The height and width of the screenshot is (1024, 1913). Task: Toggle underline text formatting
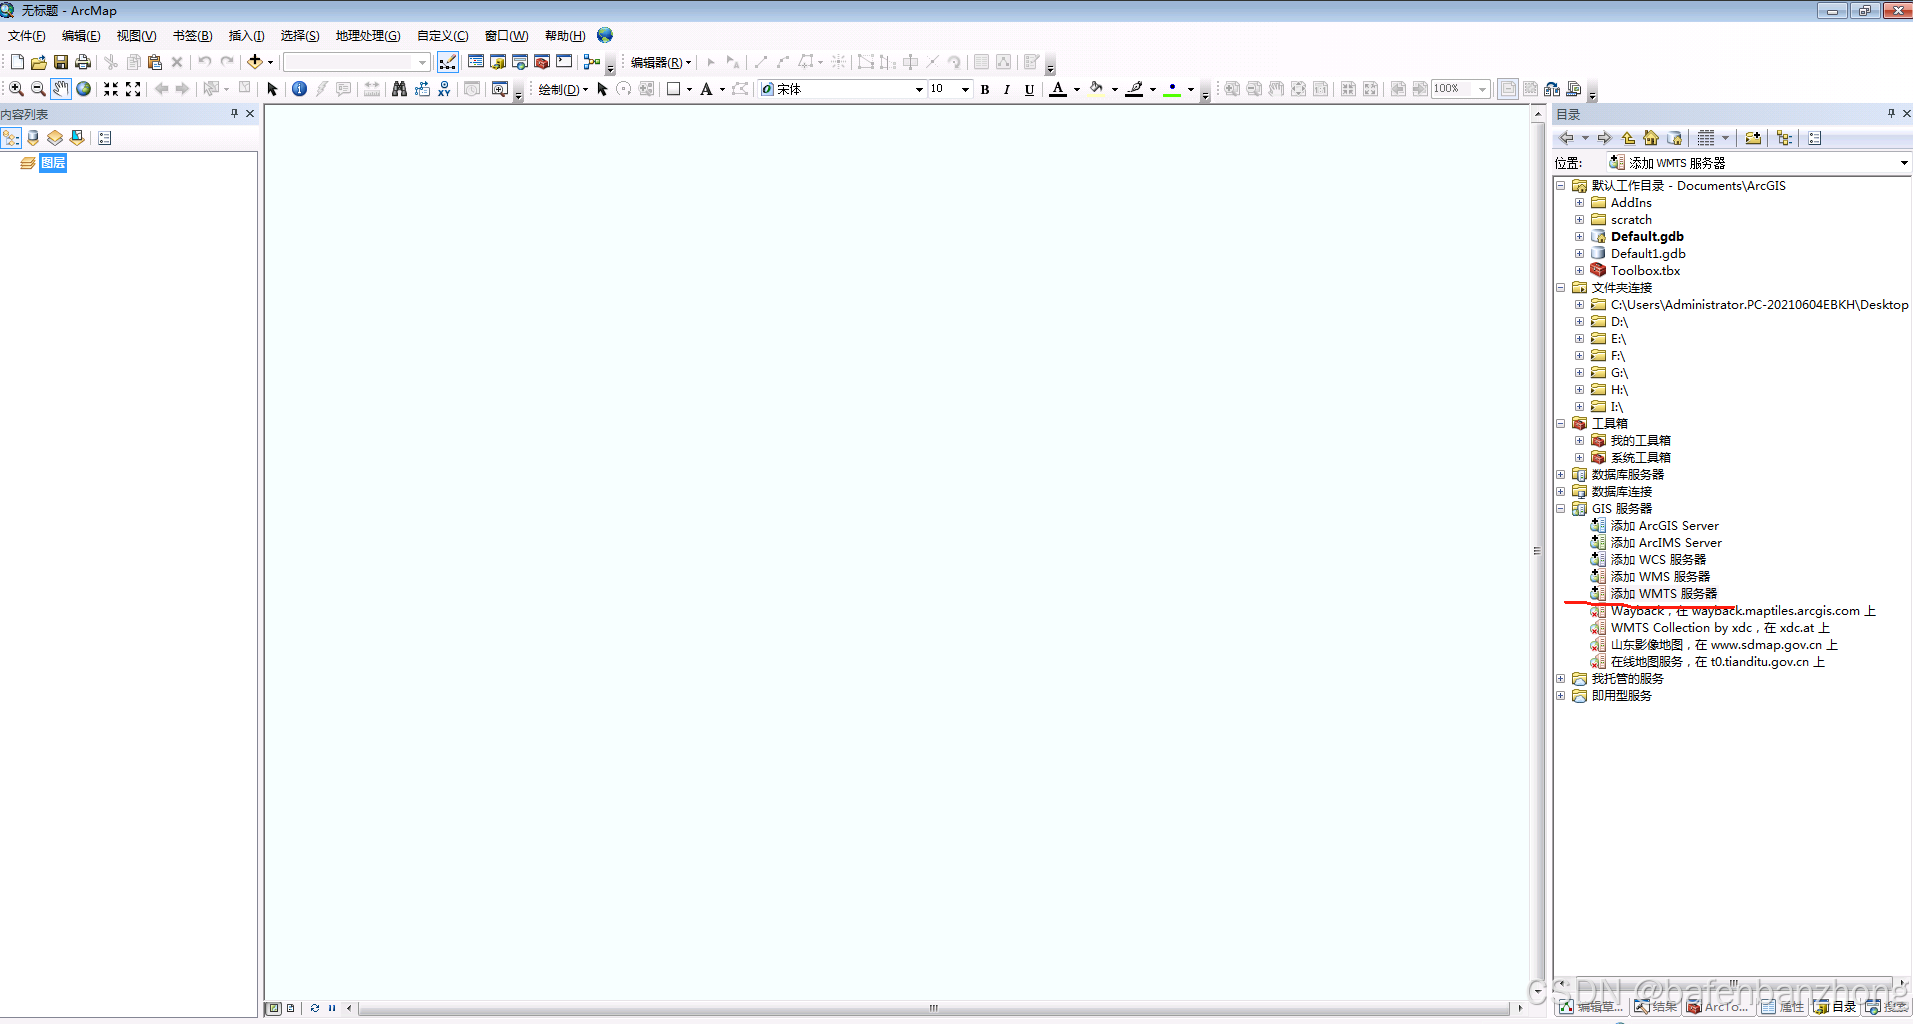pos(1029,89)
